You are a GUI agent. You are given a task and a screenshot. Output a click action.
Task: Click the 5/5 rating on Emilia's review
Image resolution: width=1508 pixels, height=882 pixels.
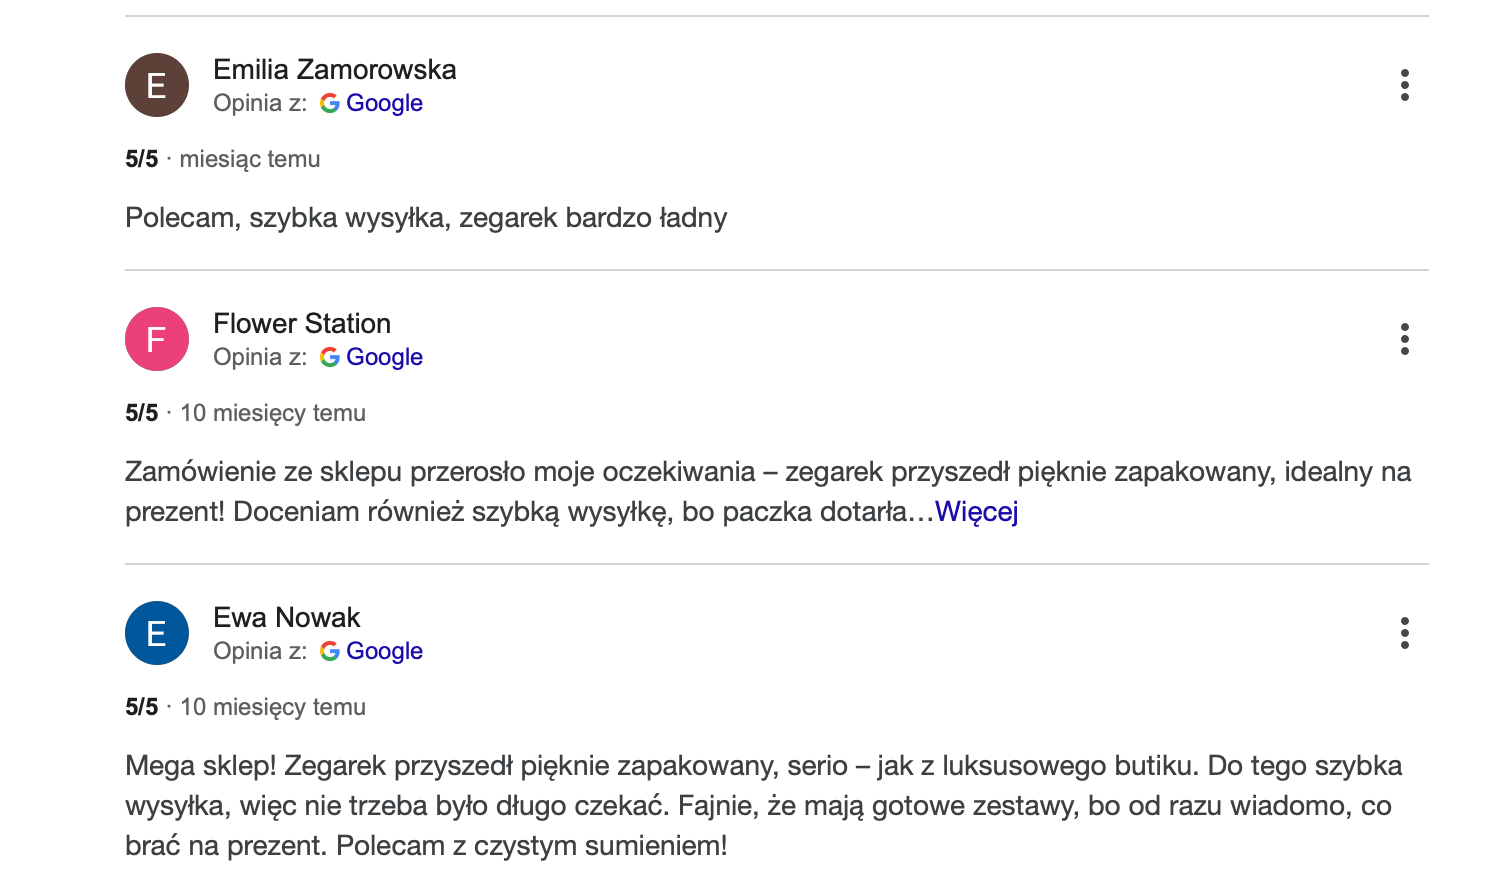point(142,159)
